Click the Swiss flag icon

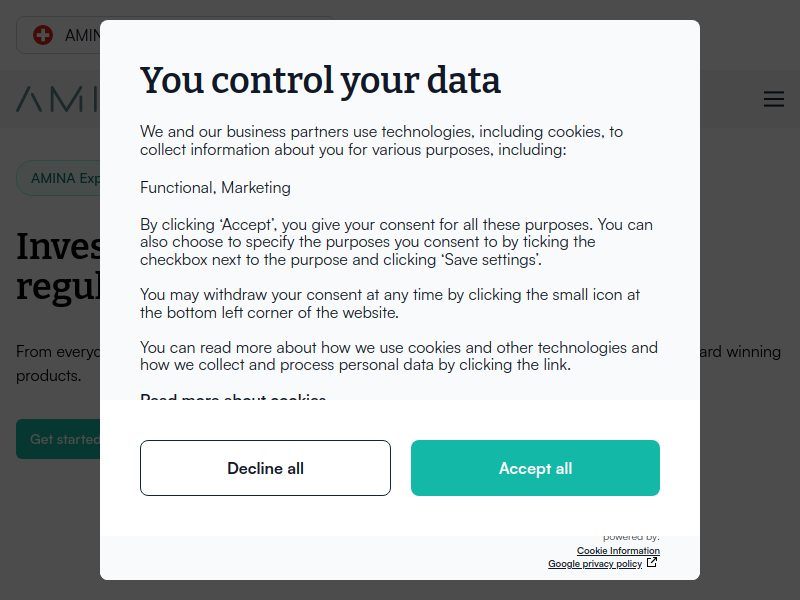pos(43,35)
